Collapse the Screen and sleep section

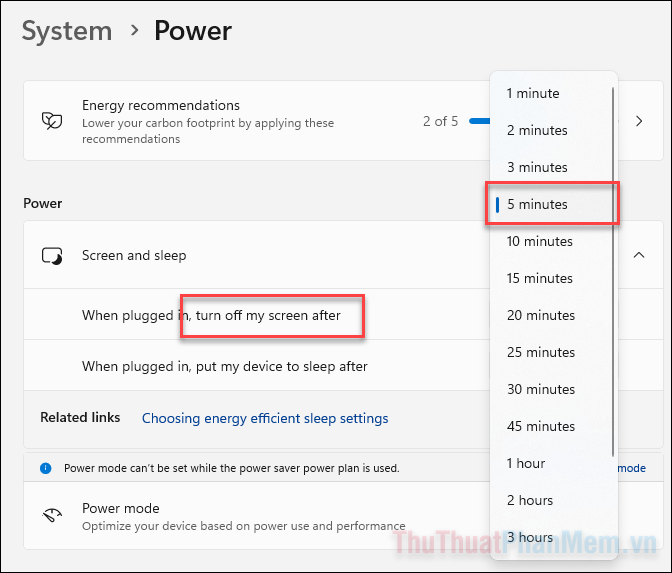[639, 255]
